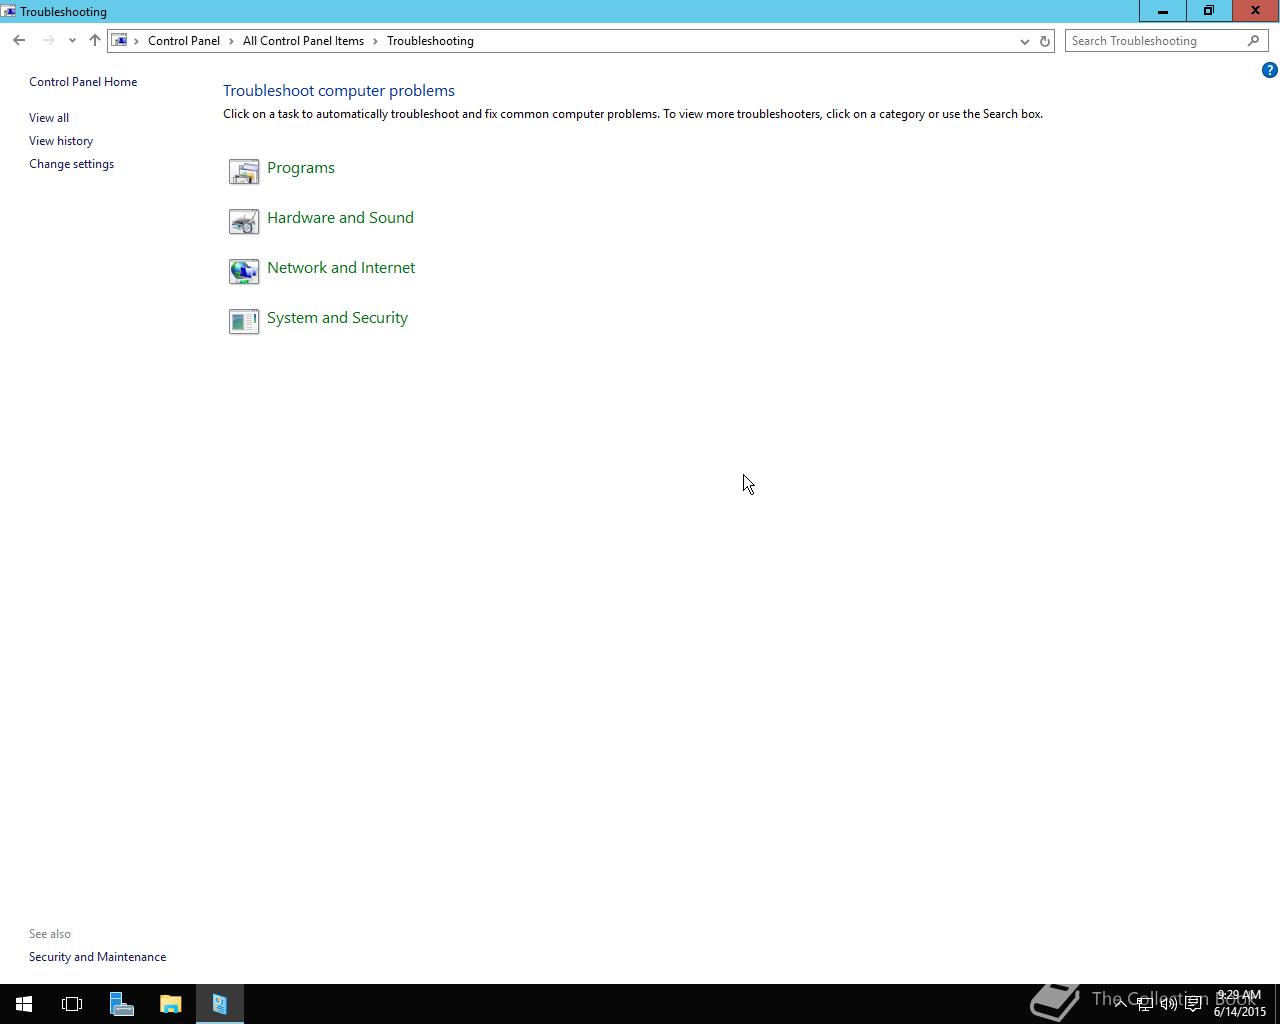Screen dimensions: 1280x1024
Task: Open address bar history dropdown
Action: (x=1024, y=41)
